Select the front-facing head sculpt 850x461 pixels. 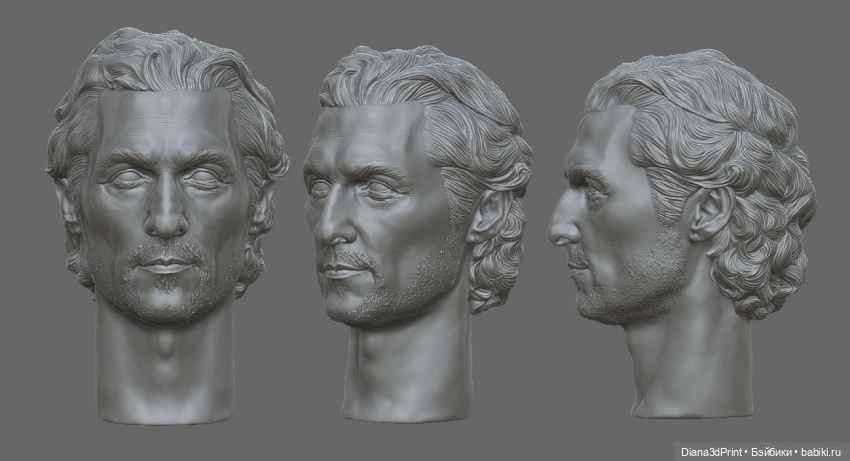pyautogui.click(x=167, y=225)
